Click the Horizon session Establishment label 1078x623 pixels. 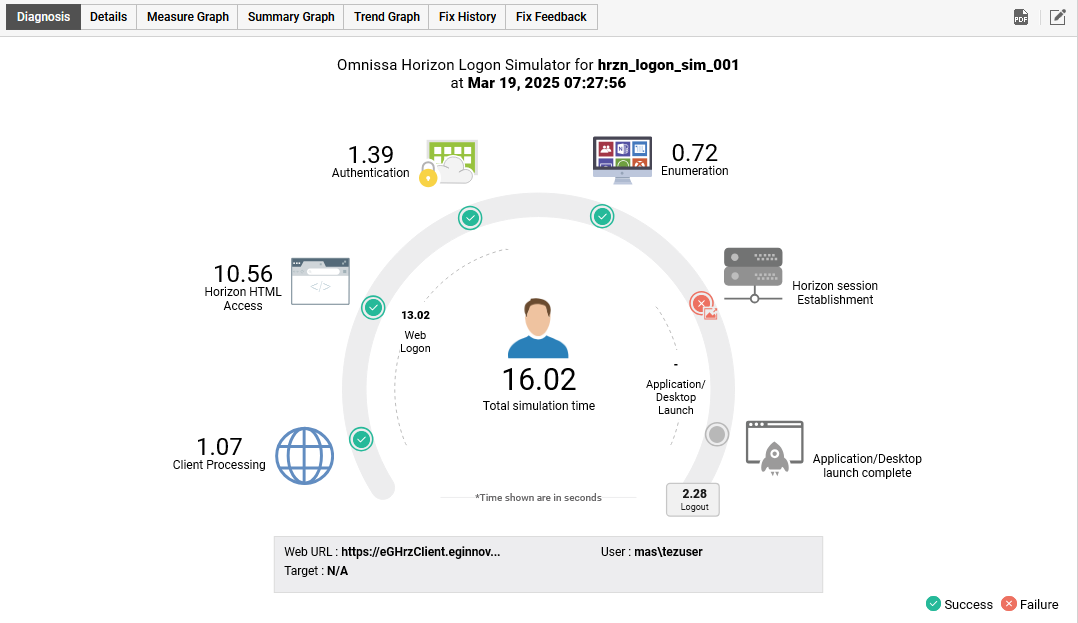(835, 293)
